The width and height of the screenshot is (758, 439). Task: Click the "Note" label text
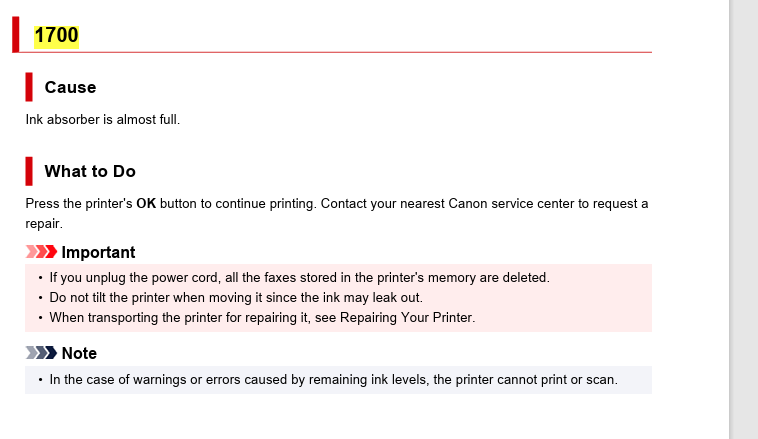[79, 353]
